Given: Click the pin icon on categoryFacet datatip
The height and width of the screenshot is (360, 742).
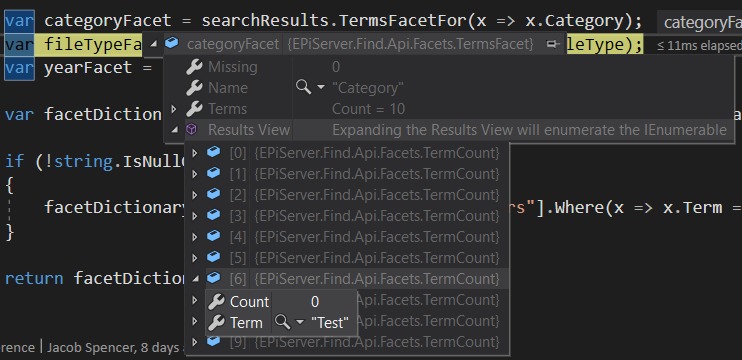Looking at the screenshot, I should pyautogui.click(x=552, y=44).
